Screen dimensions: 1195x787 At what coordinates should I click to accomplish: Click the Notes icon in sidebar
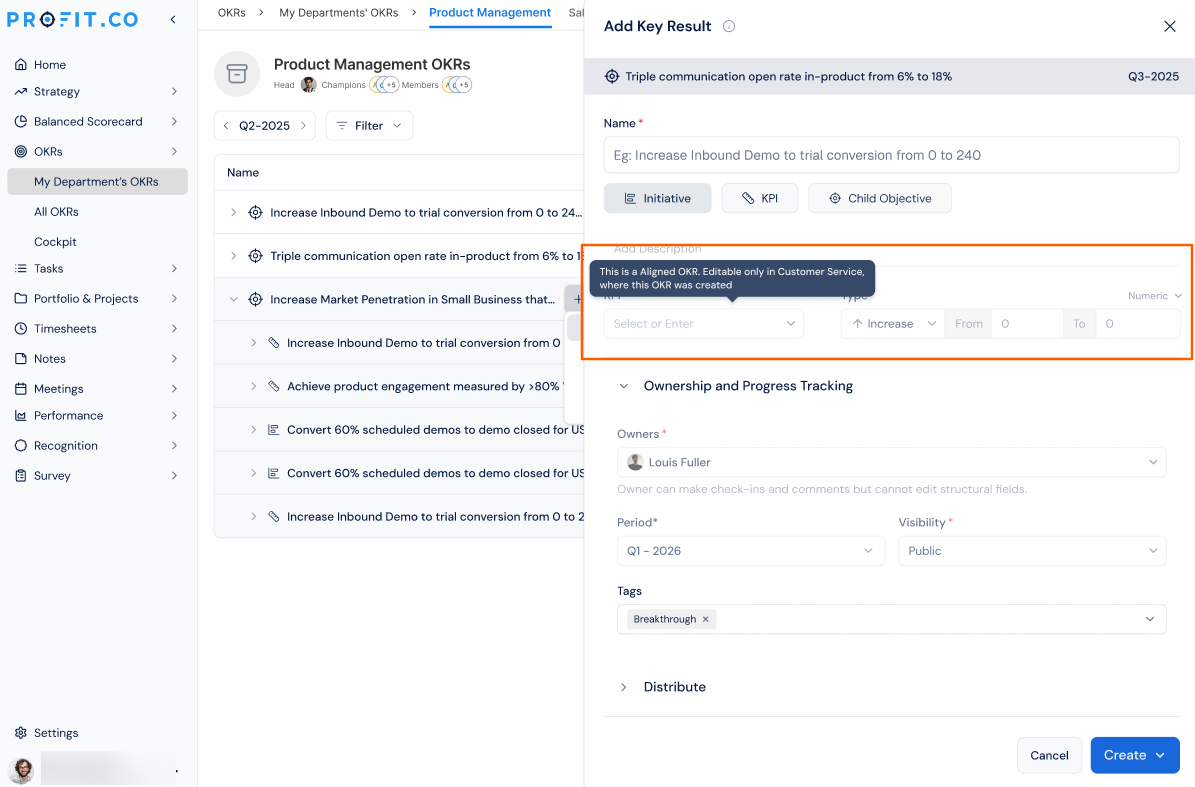tap(21, 359)
